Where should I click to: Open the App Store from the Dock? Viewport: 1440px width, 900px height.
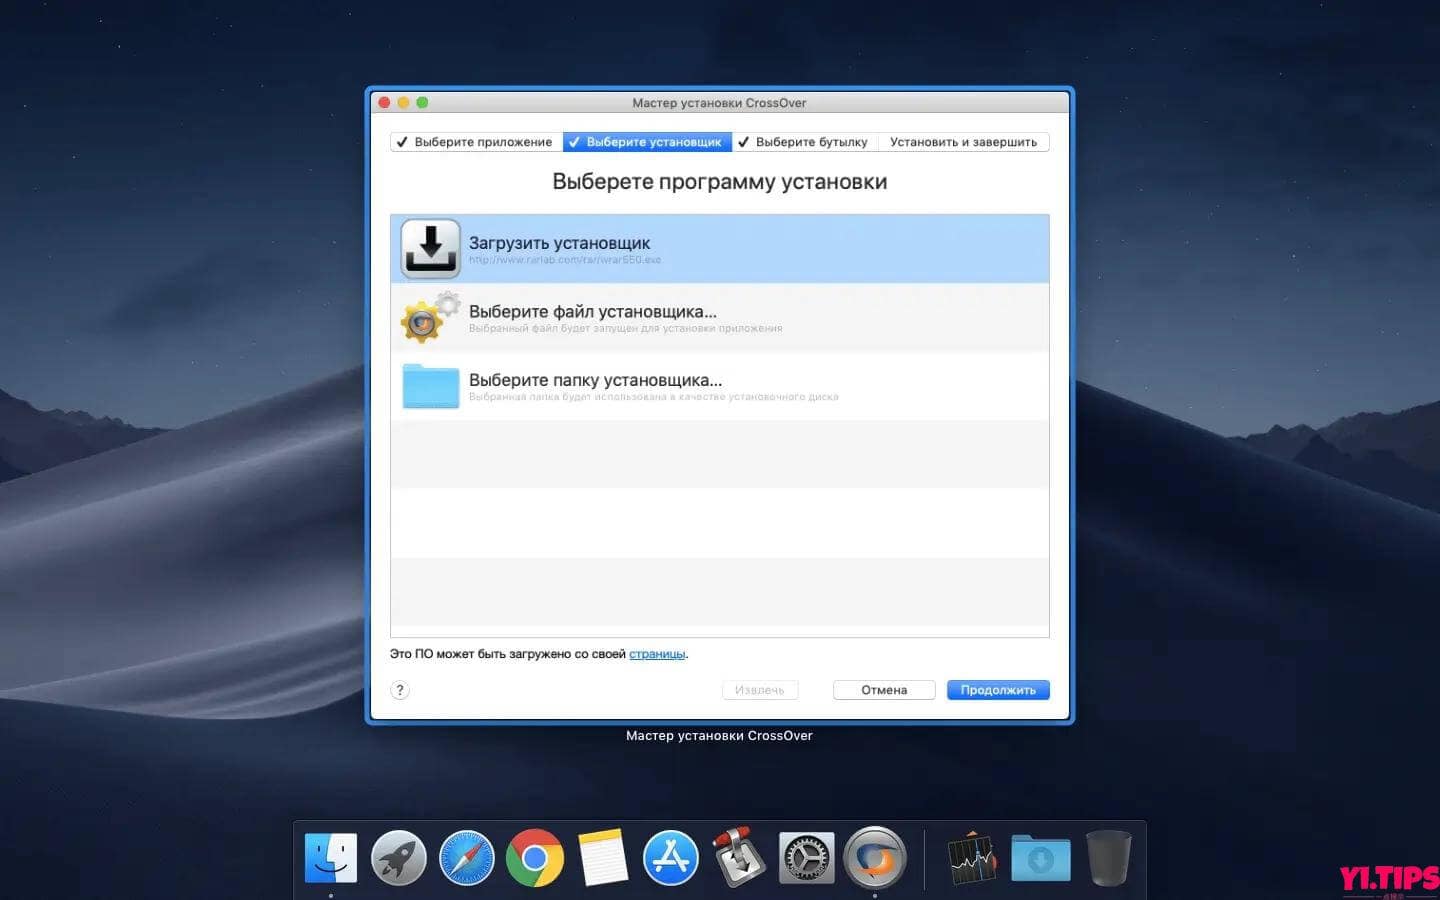click(670, 857)
